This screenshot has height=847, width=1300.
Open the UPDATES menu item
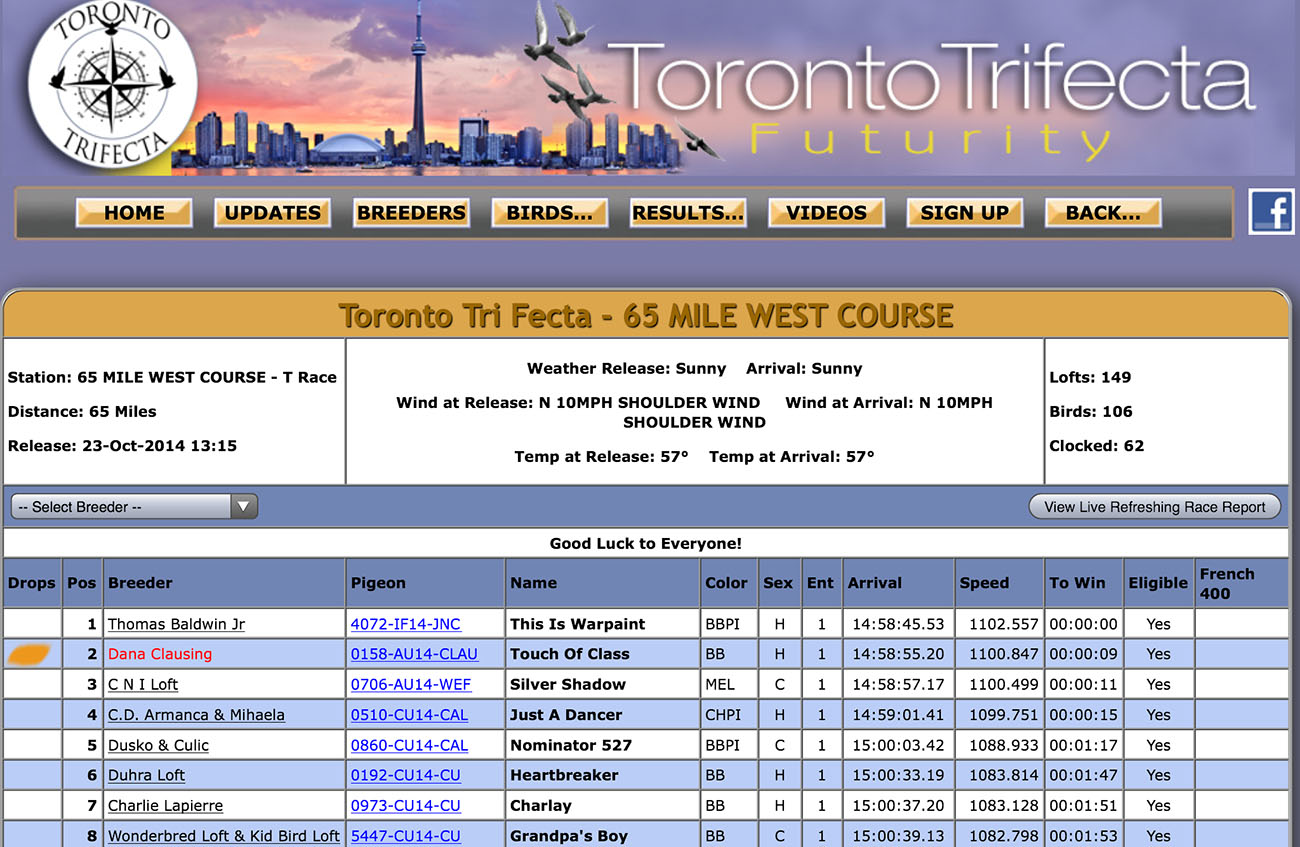272,212
